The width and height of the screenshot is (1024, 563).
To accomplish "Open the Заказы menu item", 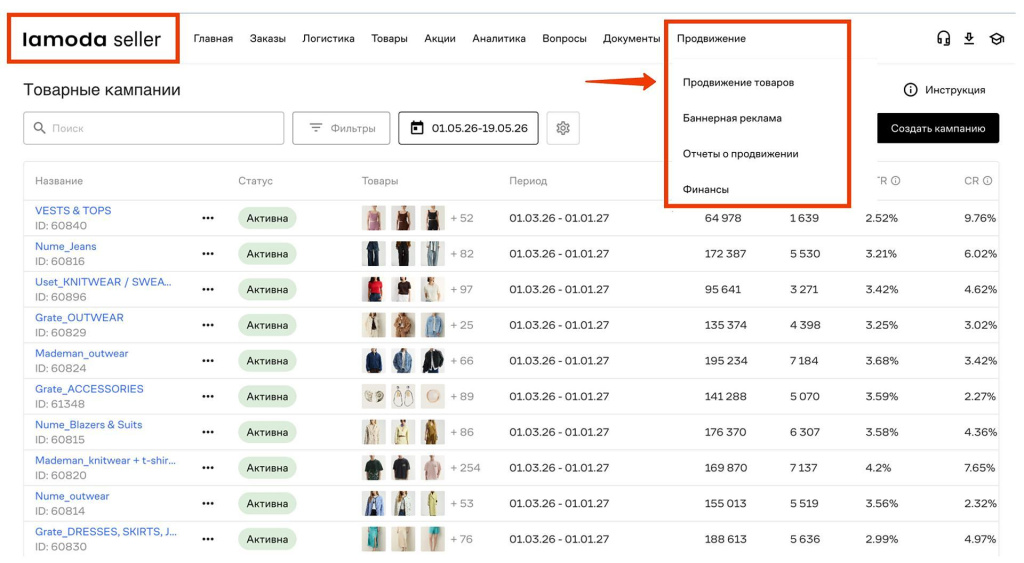I will tap(268, 39).
